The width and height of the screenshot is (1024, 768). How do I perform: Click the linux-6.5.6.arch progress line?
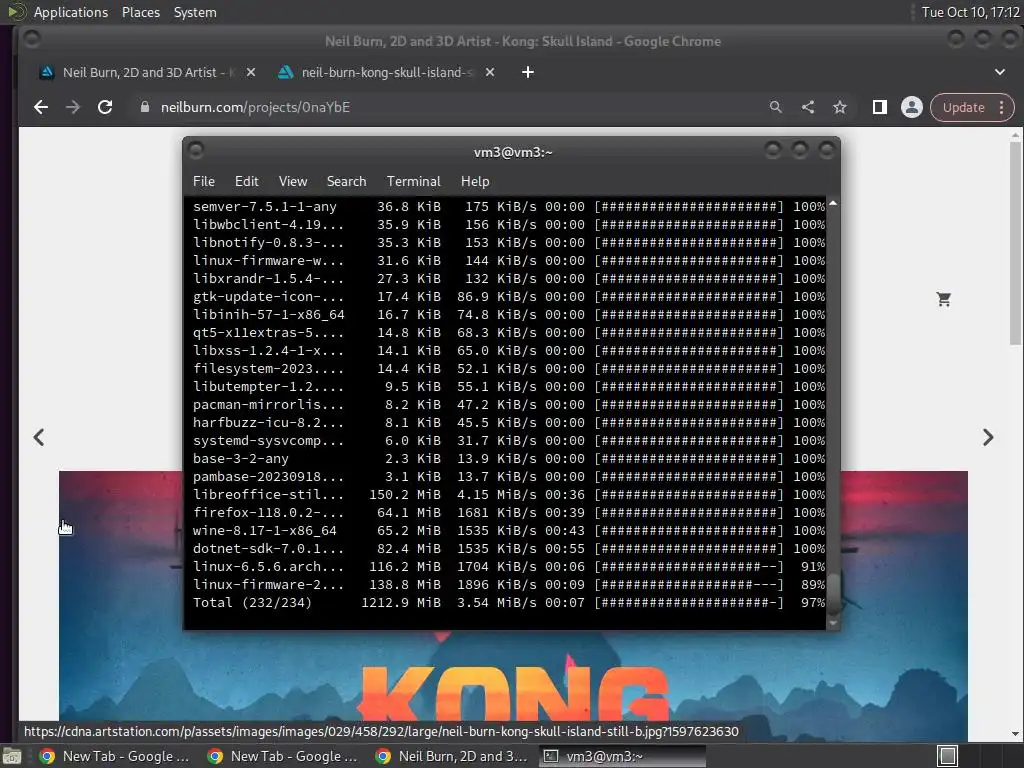click(509, 566)
